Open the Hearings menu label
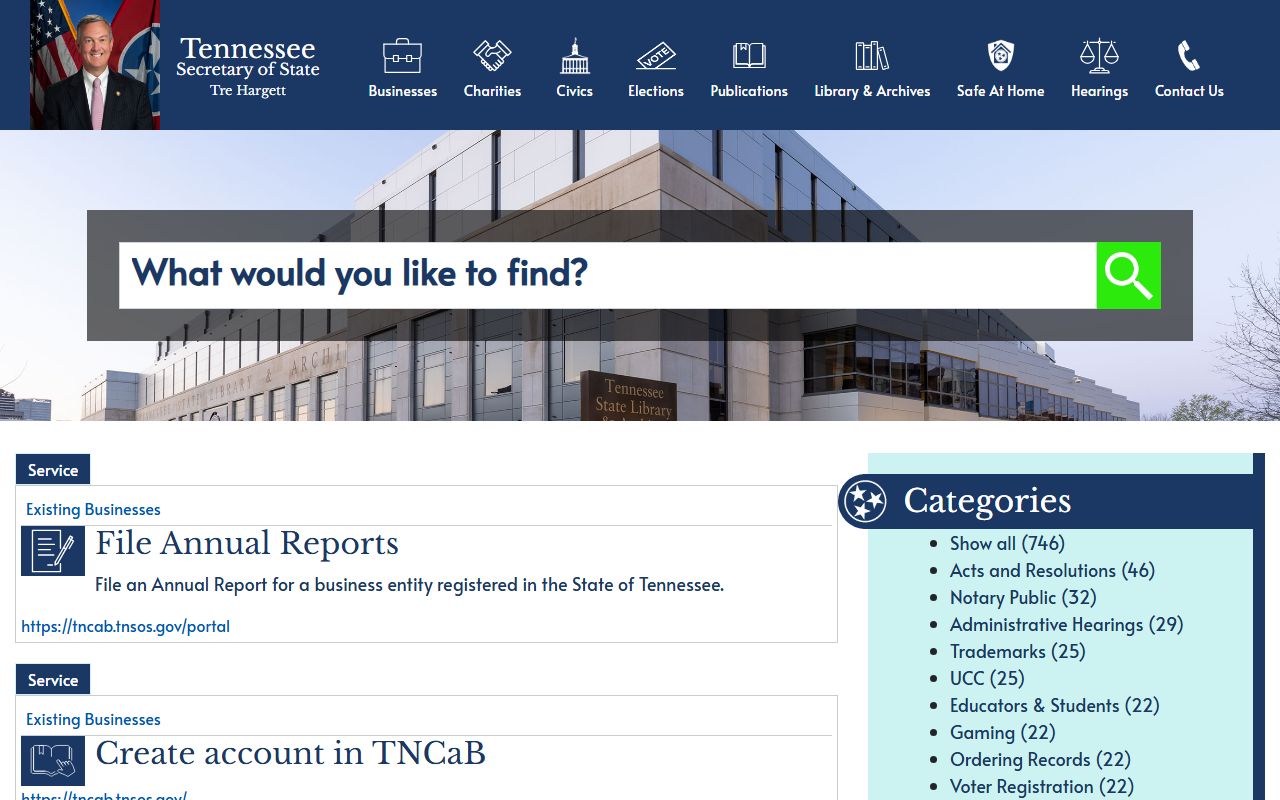This screenshot has height=800, width=1280. 1099,91
